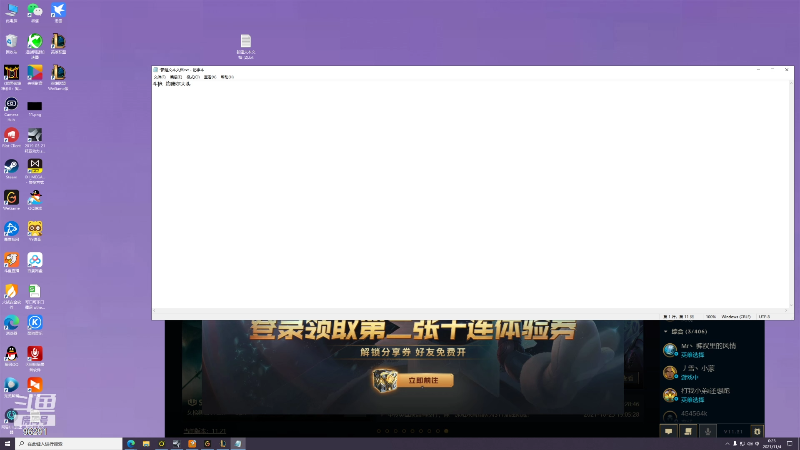Open File Explorer from the taskbar
The width and height of the screenshot is (800, 450).
click(x=146, y=444)
